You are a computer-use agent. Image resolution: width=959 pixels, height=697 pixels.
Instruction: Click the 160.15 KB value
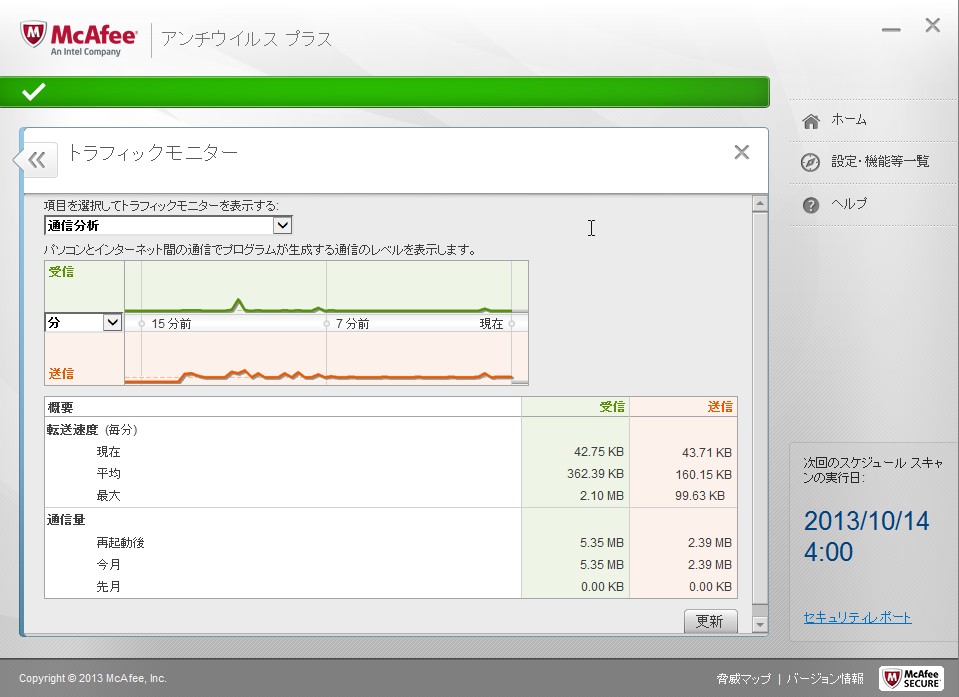pyautogui.click(x=703, y=474)
